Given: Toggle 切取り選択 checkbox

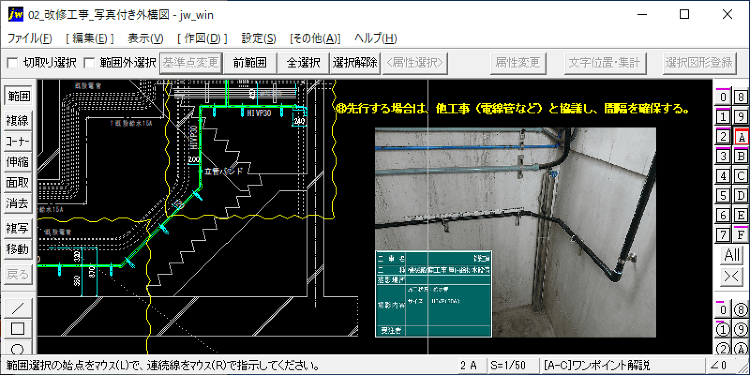Looking at the screenshot, I should (12, 62).
